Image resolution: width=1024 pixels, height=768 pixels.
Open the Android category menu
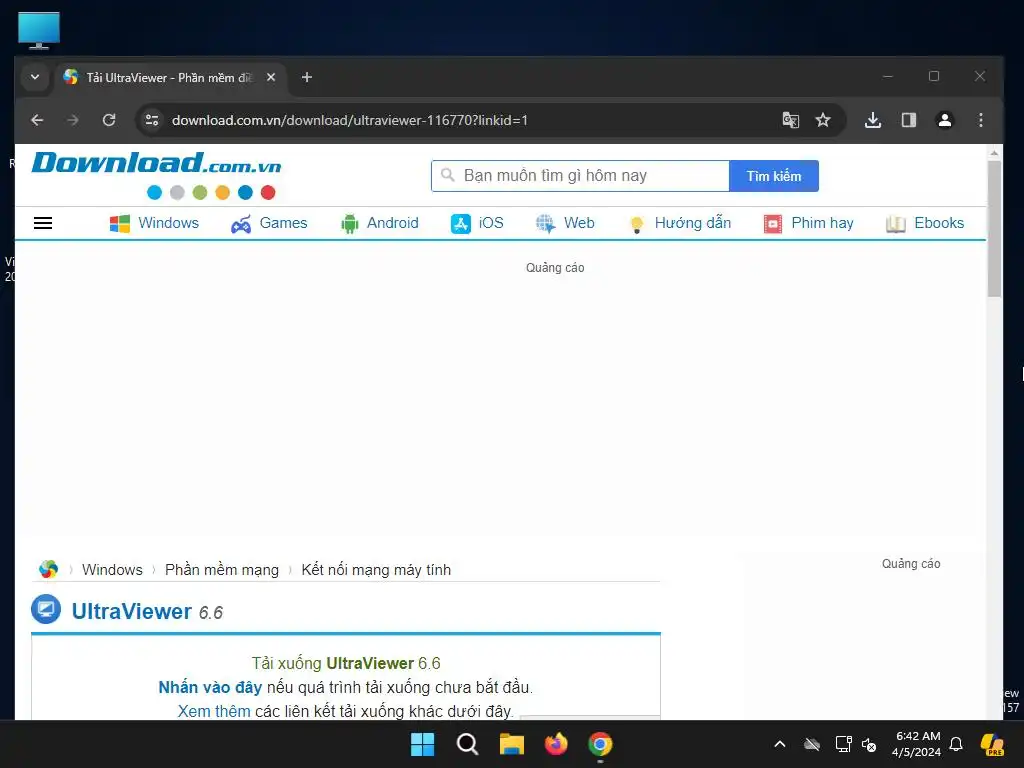(379, 223)
